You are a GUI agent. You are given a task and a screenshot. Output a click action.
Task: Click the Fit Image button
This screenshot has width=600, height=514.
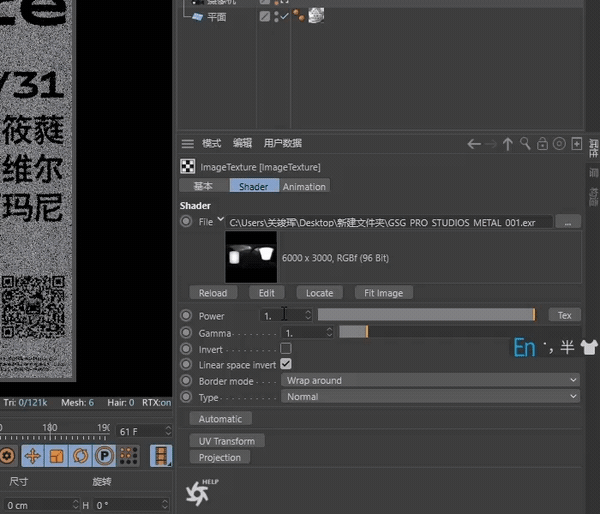click(x=383, y=293)
